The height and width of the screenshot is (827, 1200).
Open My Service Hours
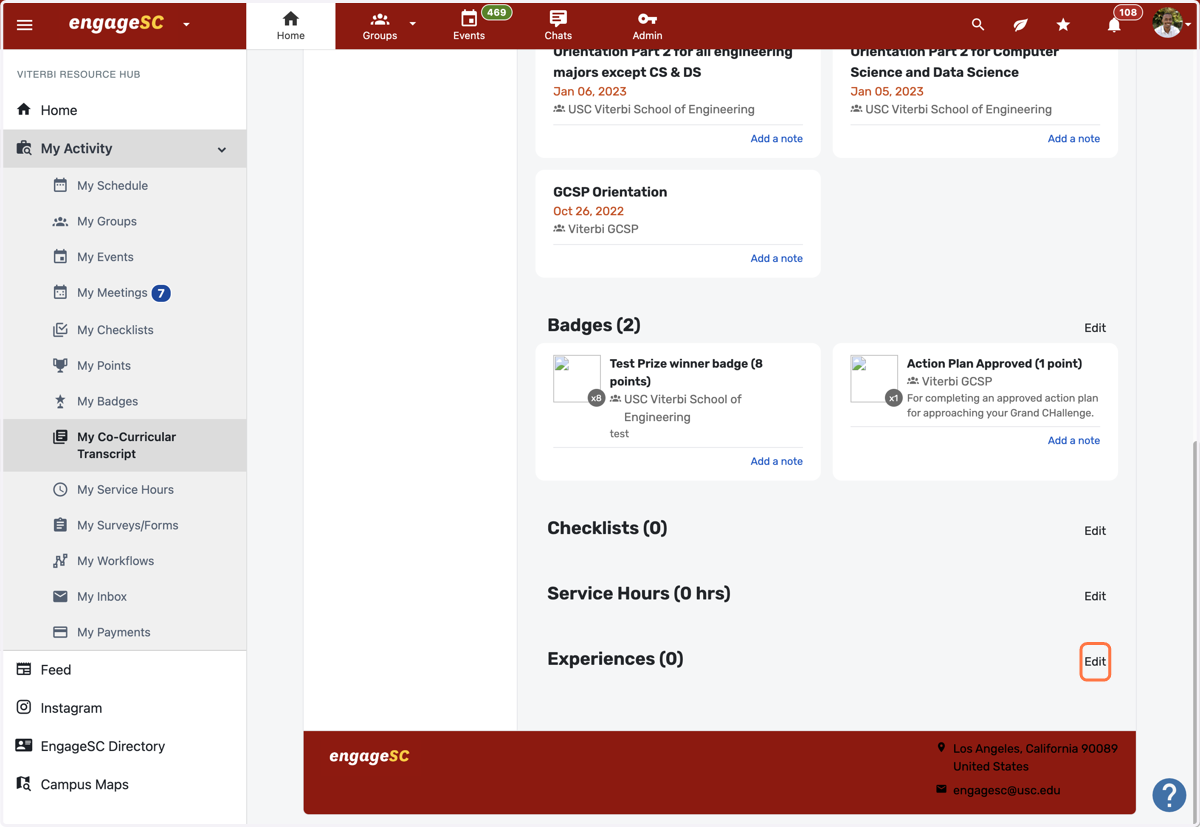[x=125, y=490]
